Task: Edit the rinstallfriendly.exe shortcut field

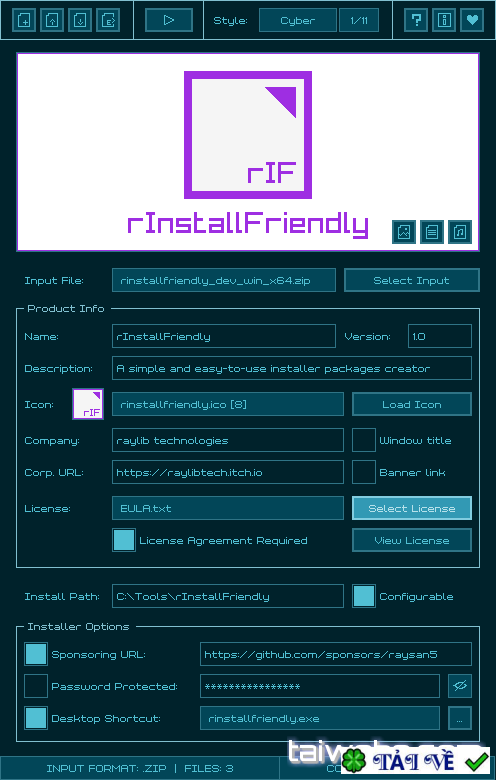Action: 320,718
